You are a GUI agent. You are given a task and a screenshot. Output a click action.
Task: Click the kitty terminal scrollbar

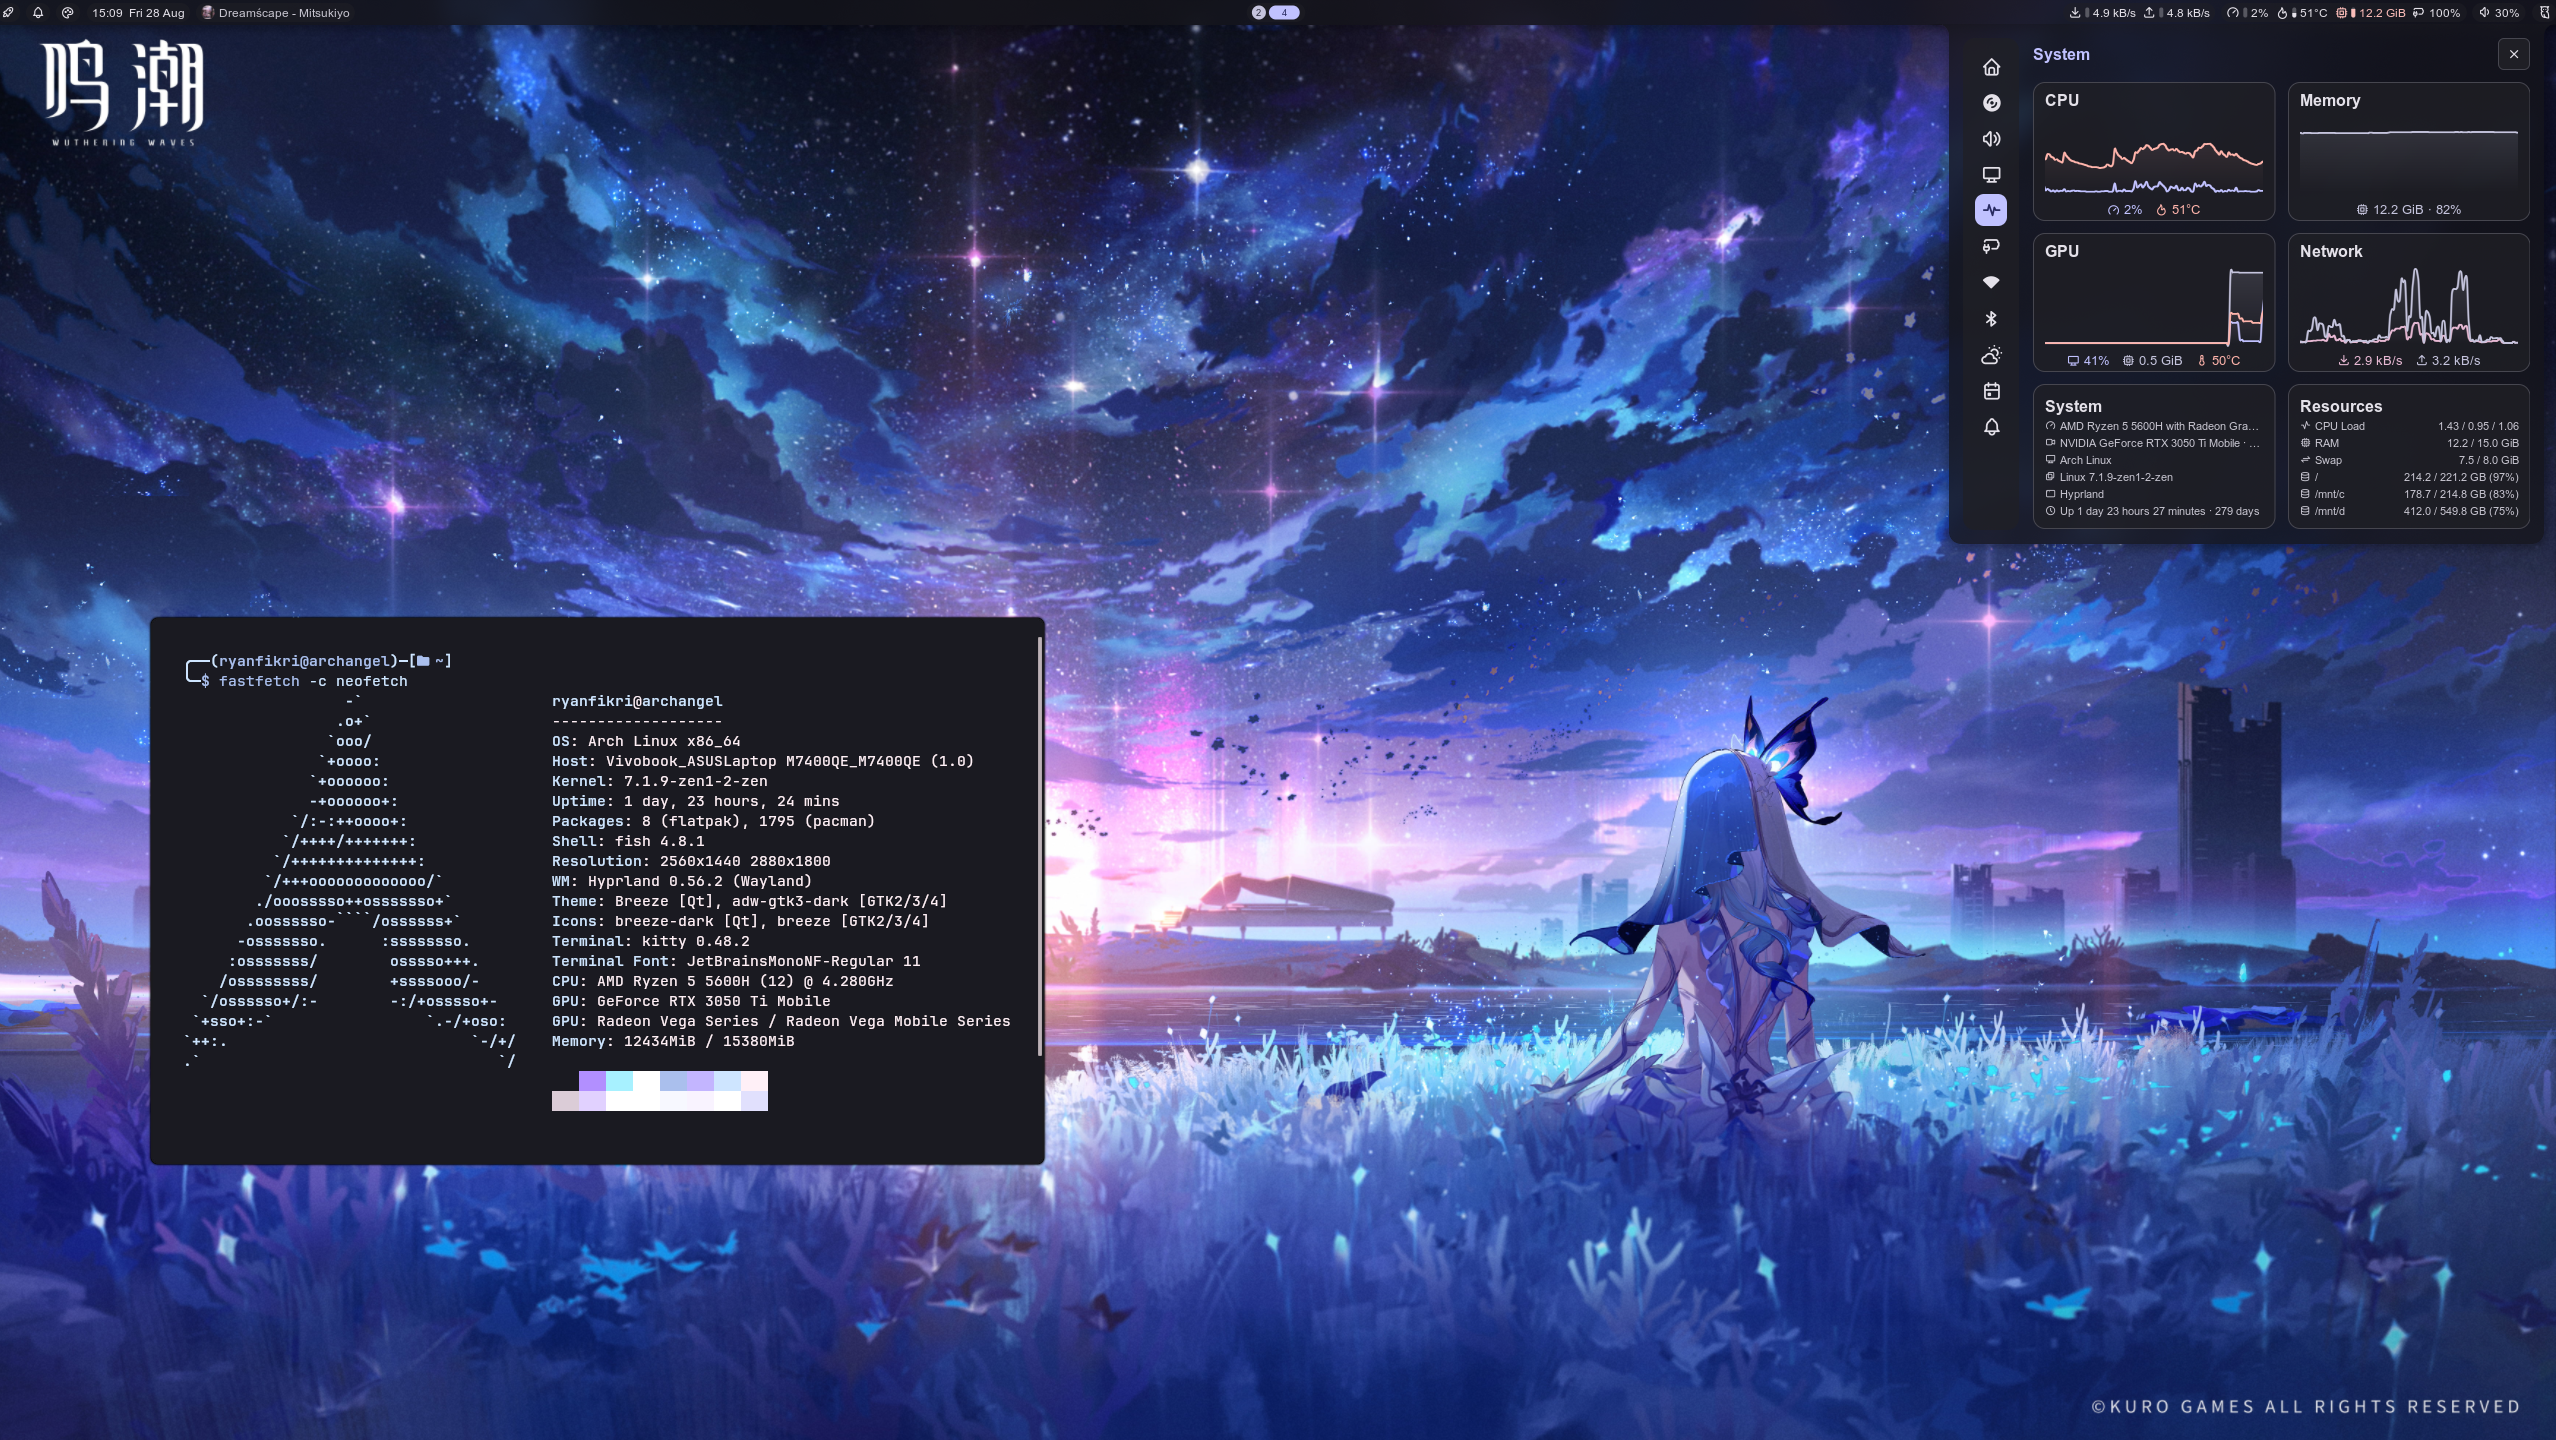click(x=1040, y=848)
